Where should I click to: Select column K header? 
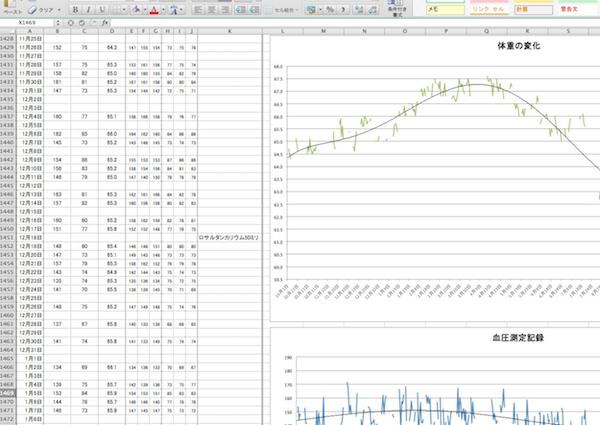click(x=230, y=31)
